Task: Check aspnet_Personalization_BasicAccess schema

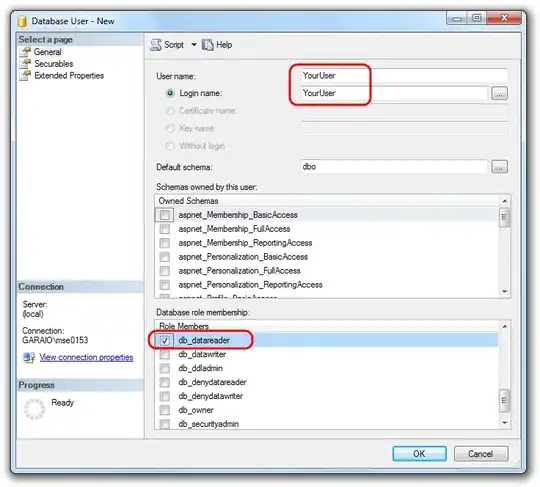Action: 165,257
